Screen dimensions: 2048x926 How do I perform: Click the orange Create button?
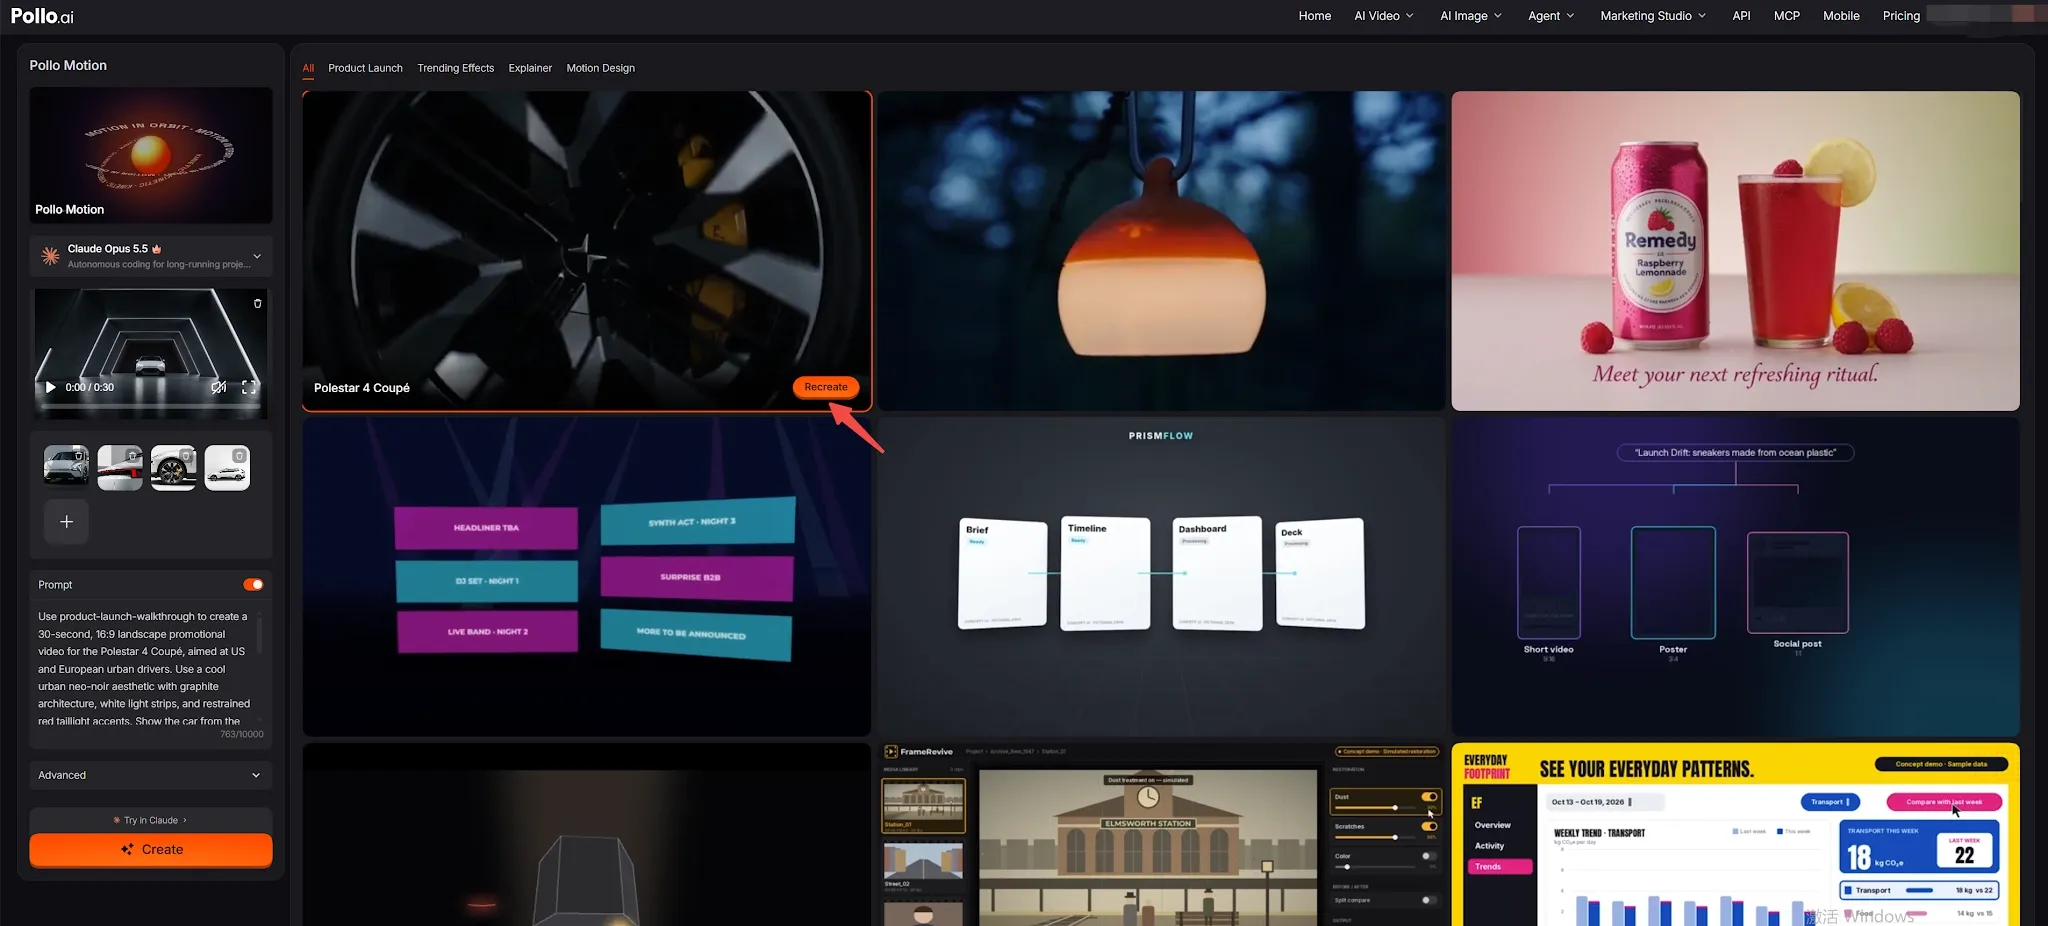[x=151, y=849]
